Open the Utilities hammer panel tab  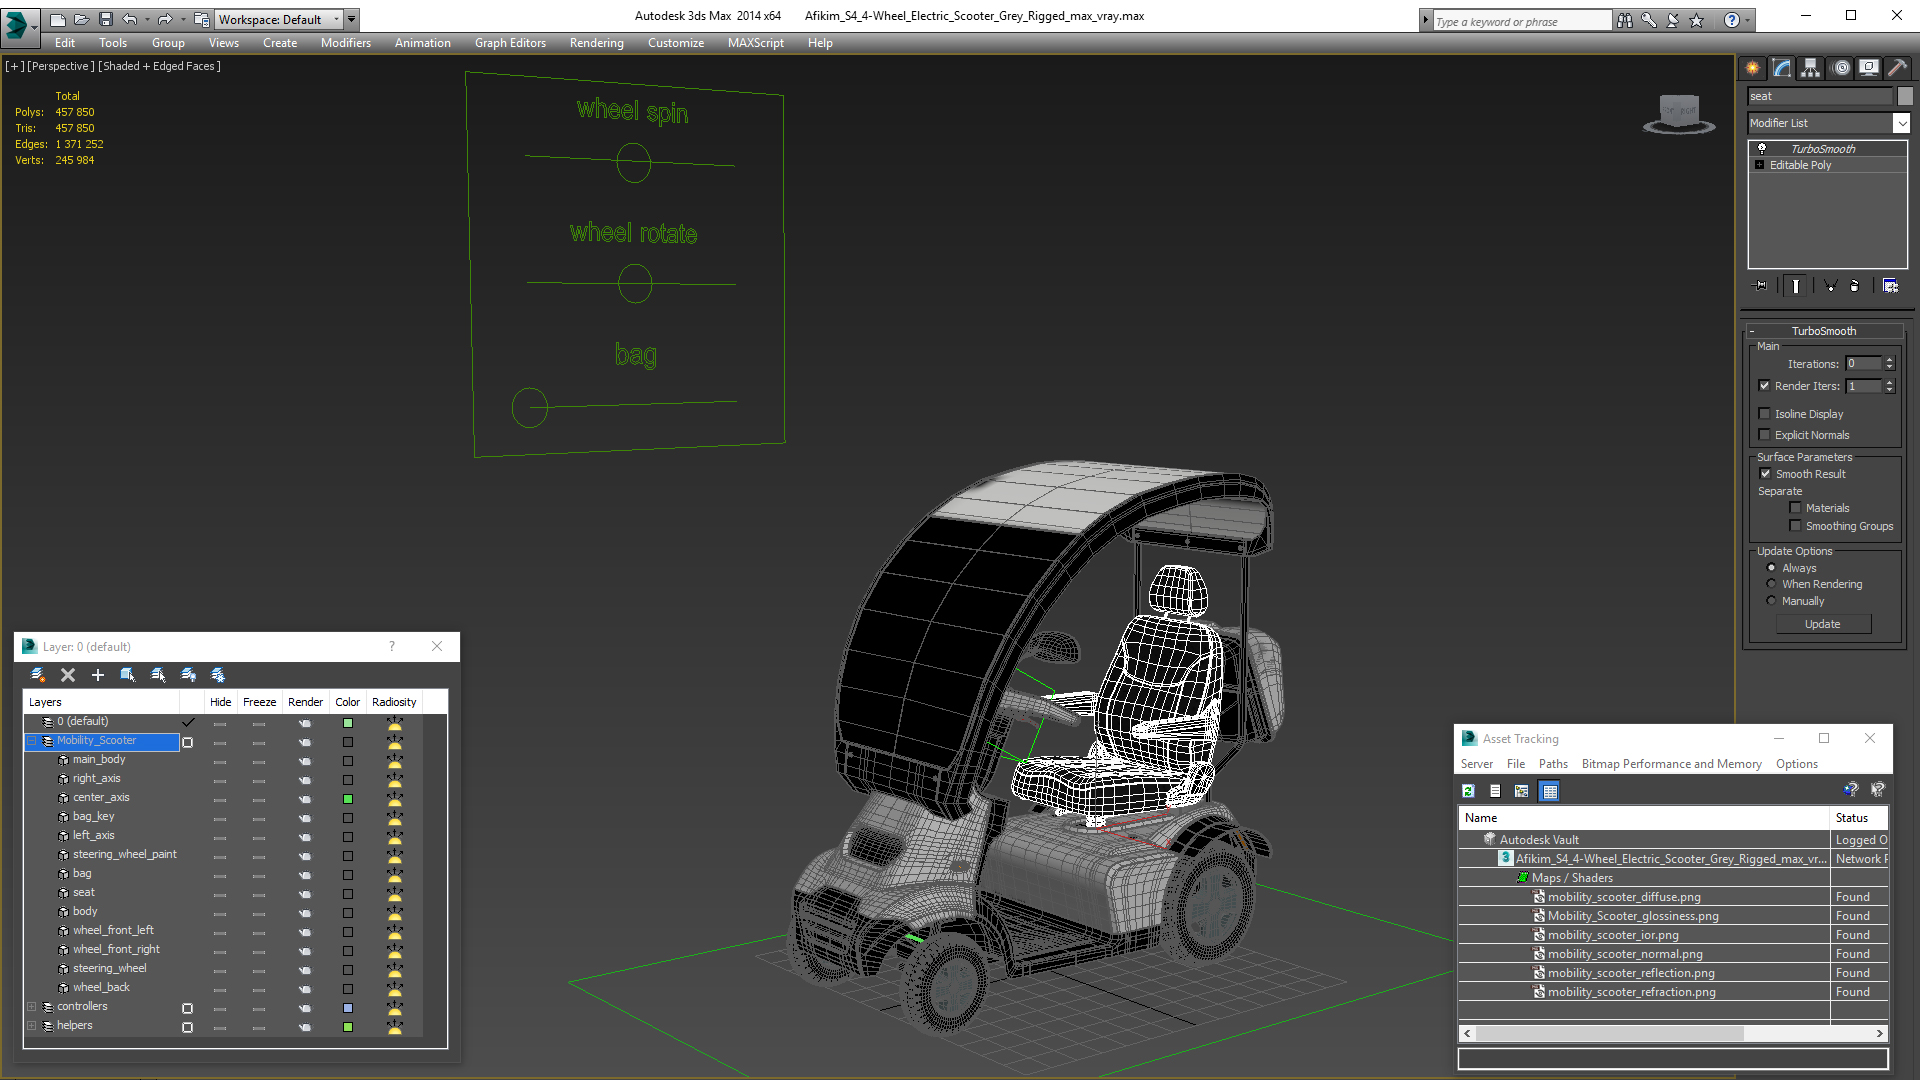(1896, 68)
